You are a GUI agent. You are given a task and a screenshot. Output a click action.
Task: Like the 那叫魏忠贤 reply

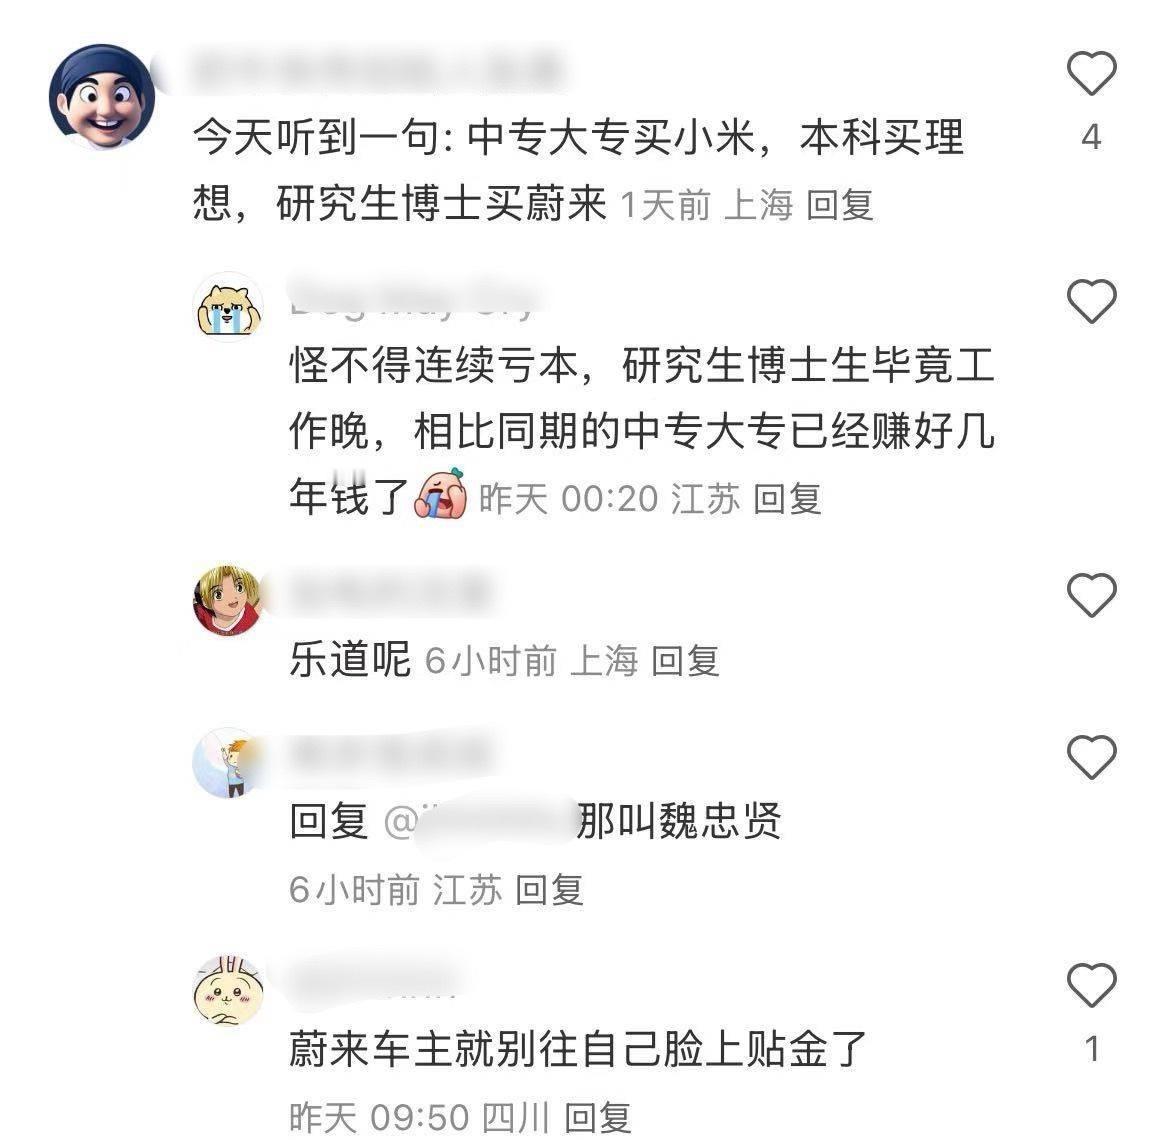click(x=1091, y=757)
